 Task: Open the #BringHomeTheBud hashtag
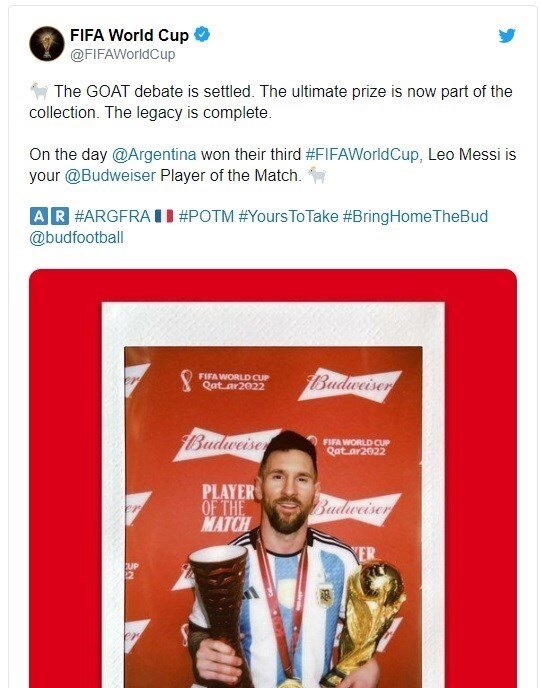point(415,216)
